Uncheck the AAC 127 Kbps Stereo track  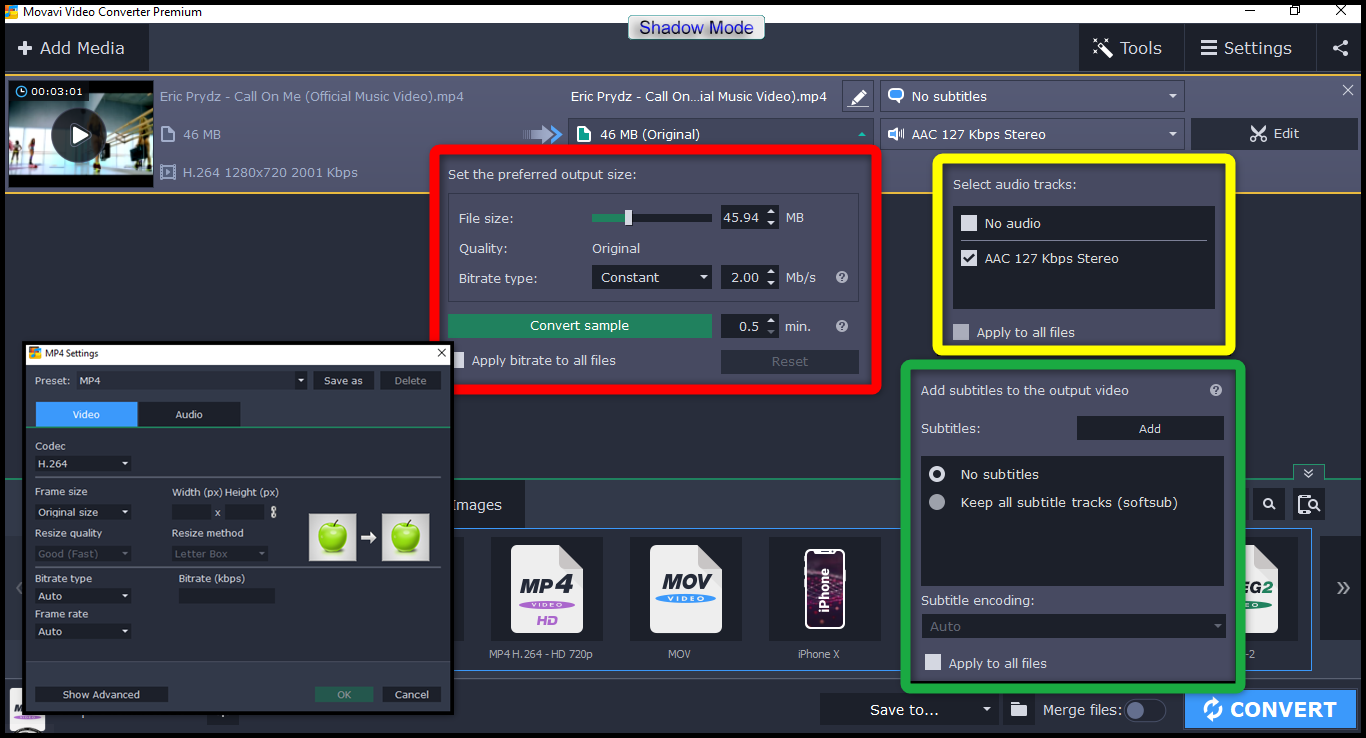click(x=969, y=258)
